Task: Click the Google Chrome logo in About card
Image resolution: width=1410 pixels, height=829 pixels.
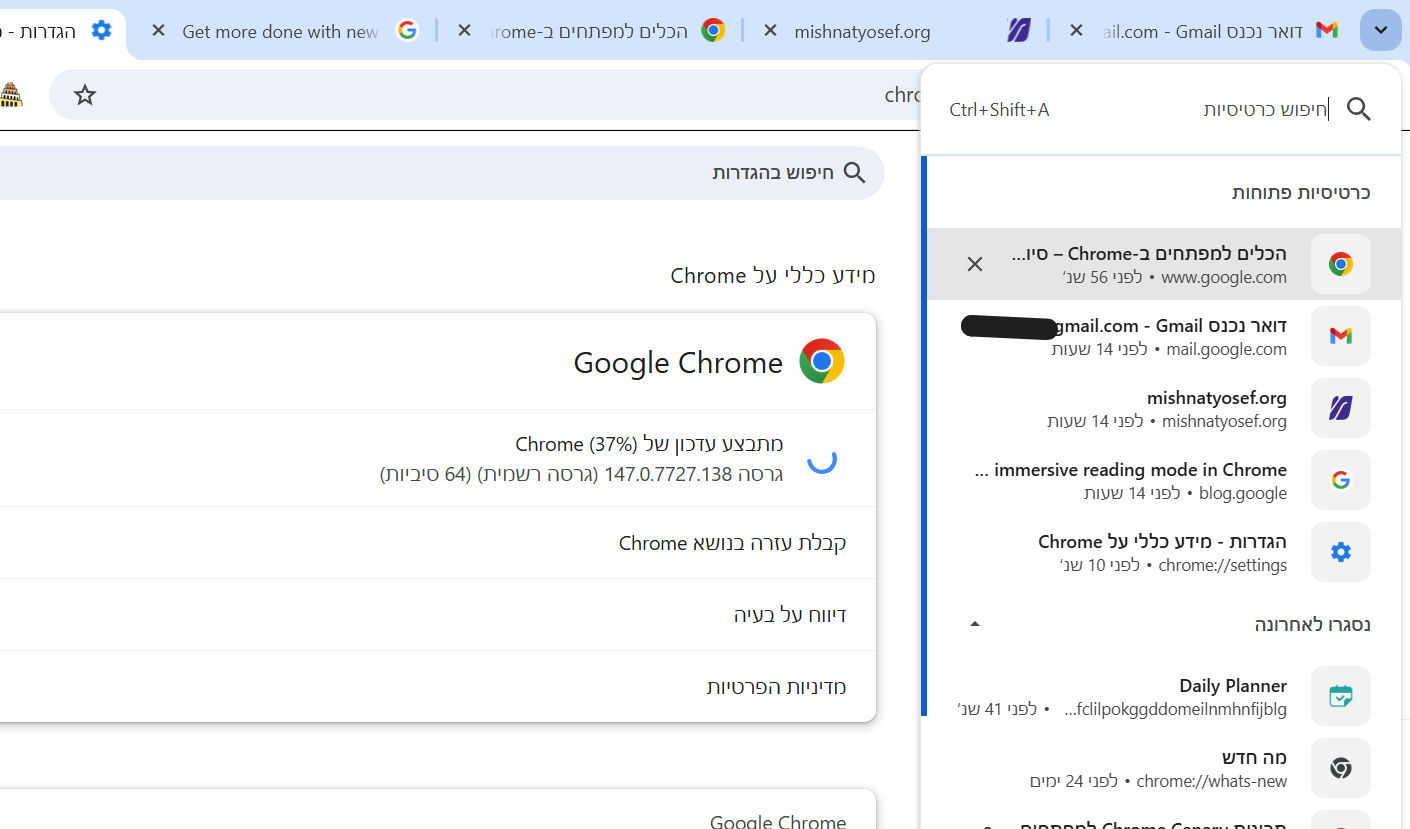Action: tap(822, 362)
